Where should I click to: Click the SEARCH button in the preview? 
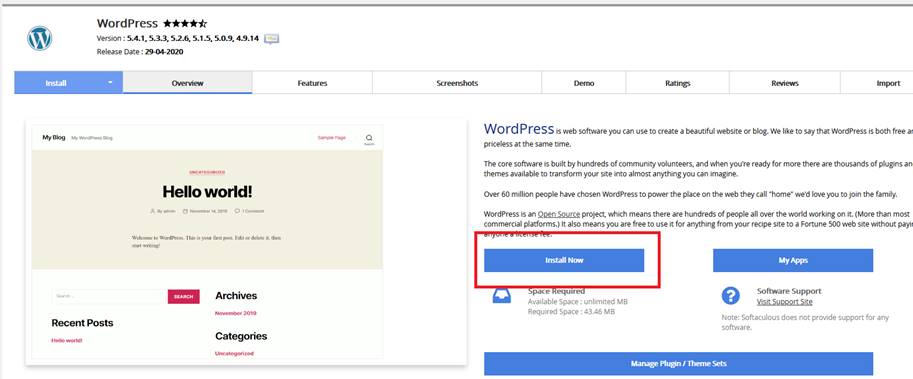(x=183, y=296)
